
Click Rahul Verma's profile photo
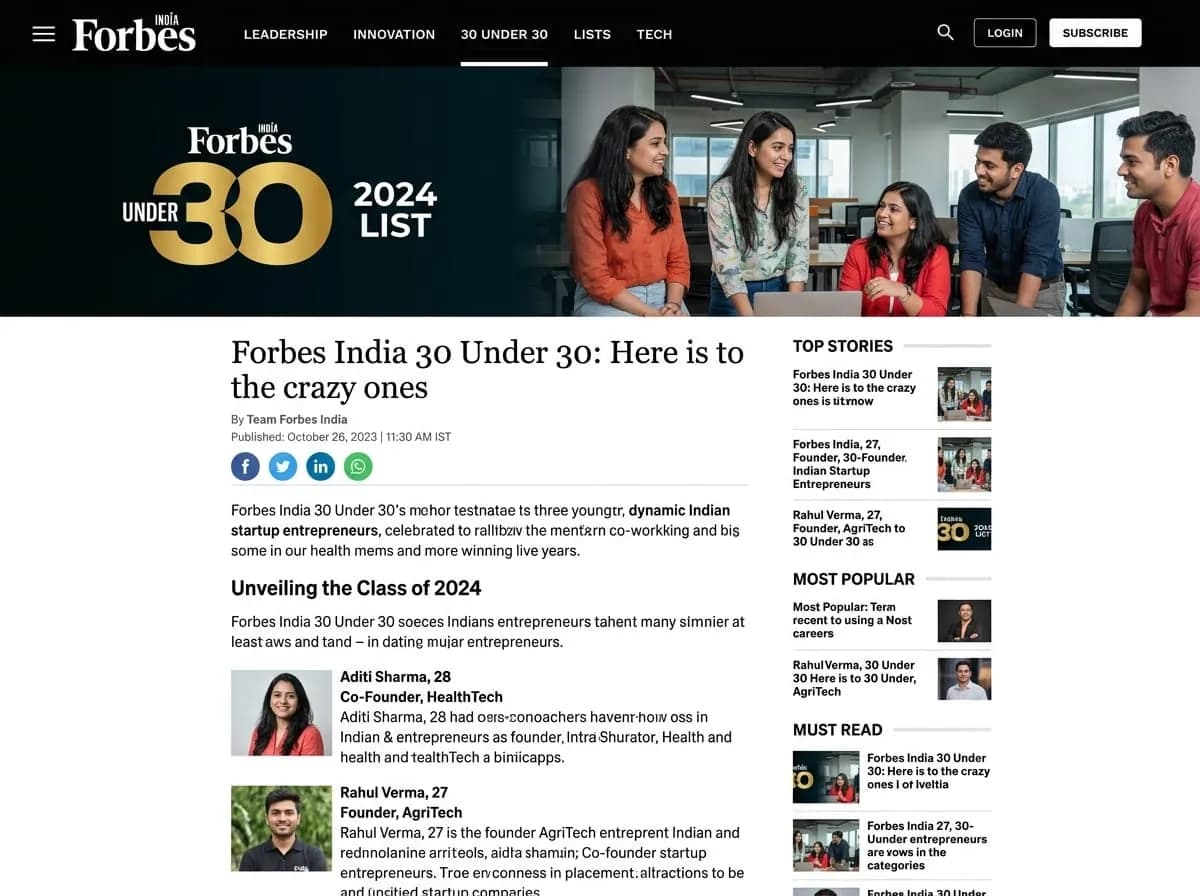tap(281, 828)
